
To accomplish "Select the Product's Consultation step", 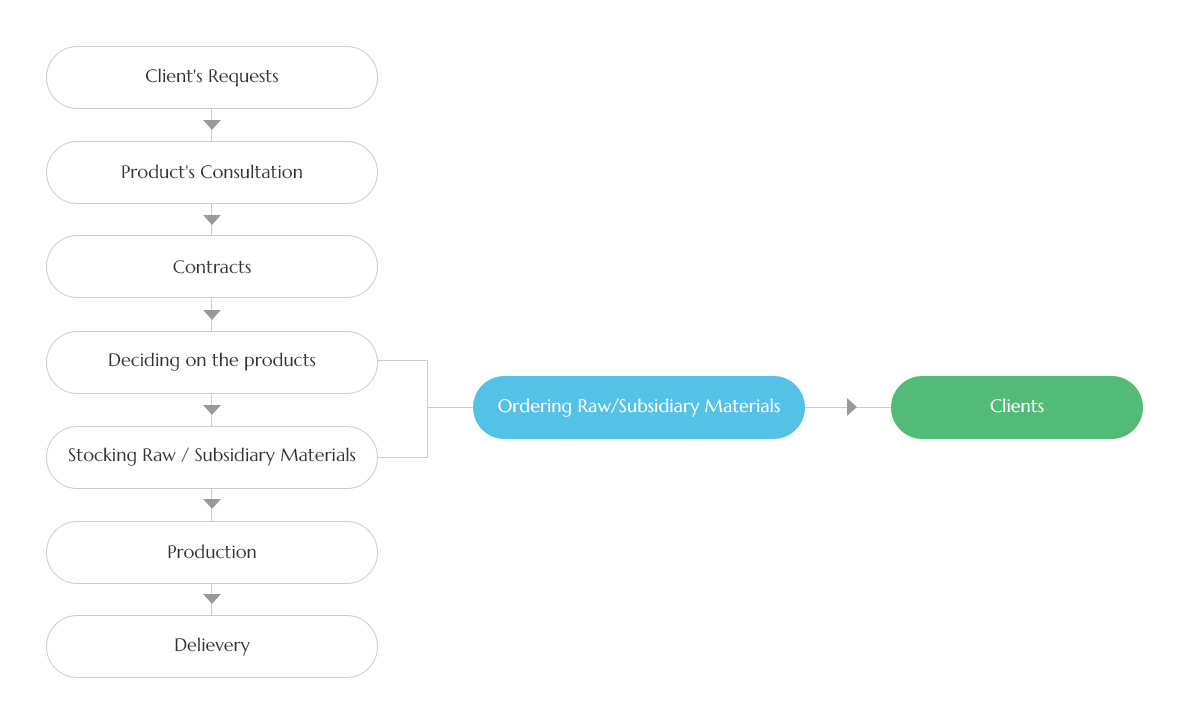I will pyautogui.click(x=212, y=172).
